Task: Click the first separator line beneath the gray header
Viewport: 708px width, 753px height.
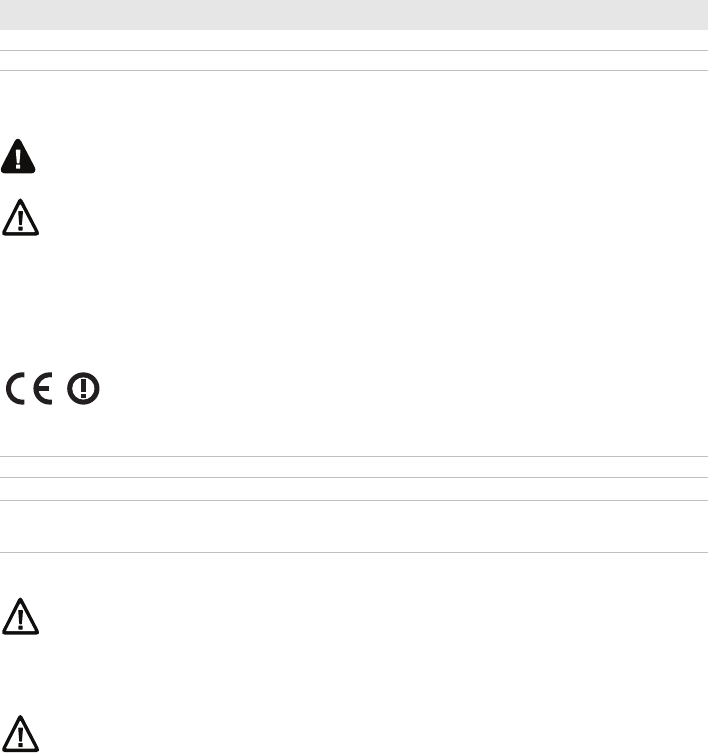Action: point(354,50)
